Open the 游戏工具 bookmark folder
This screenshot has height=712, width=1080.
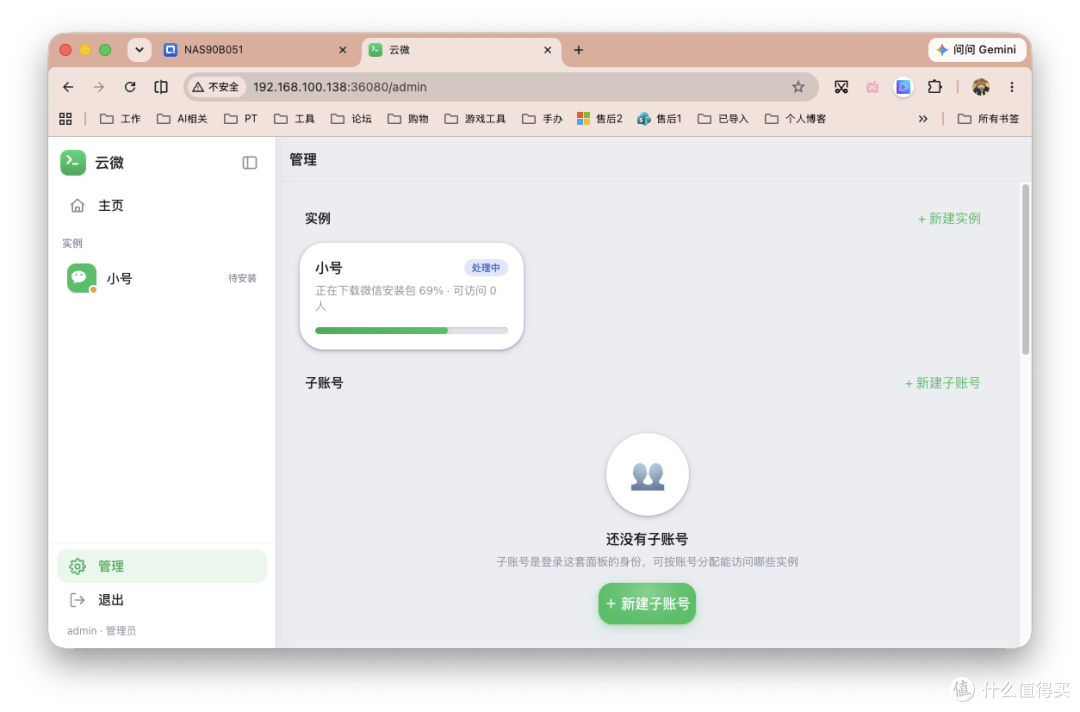click(475, 118)
